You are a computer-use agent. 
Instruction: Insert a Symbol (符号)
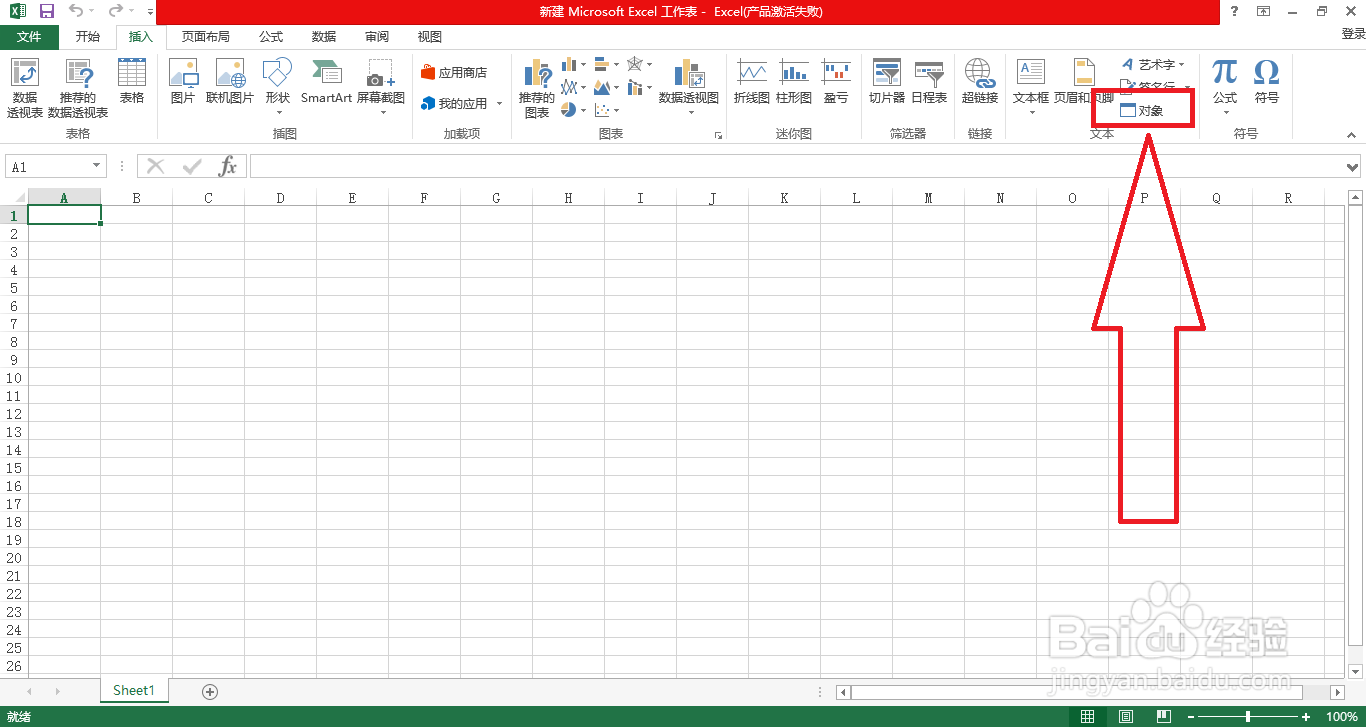[1267, 82]
